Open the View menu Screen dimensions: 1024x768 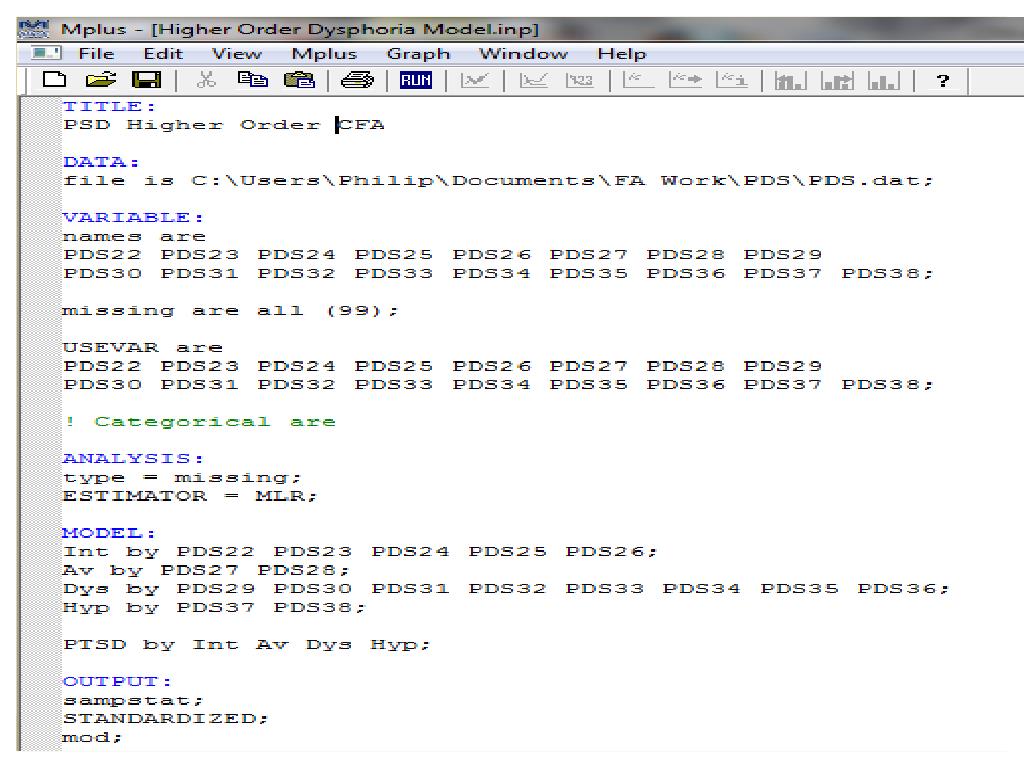click(x=236, y=54)
